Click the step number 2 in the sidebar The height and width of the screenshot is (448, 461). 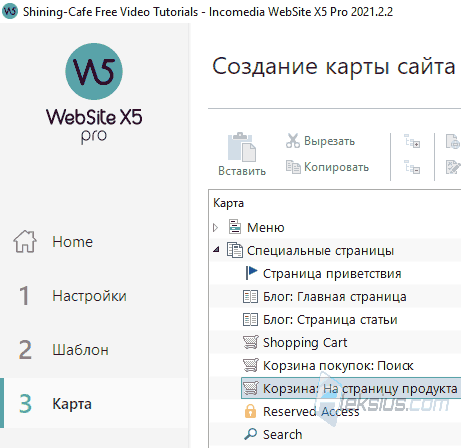(25, 350)
